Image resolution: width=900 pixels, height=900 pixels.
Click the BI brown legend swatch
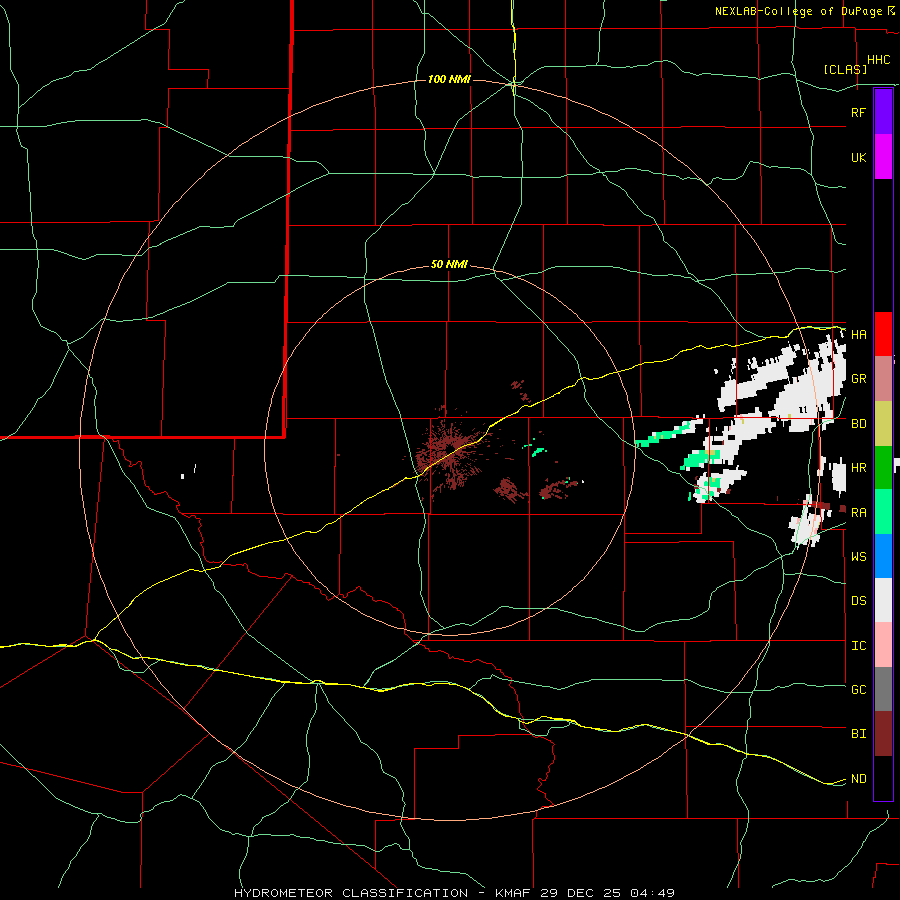[883, 734]
